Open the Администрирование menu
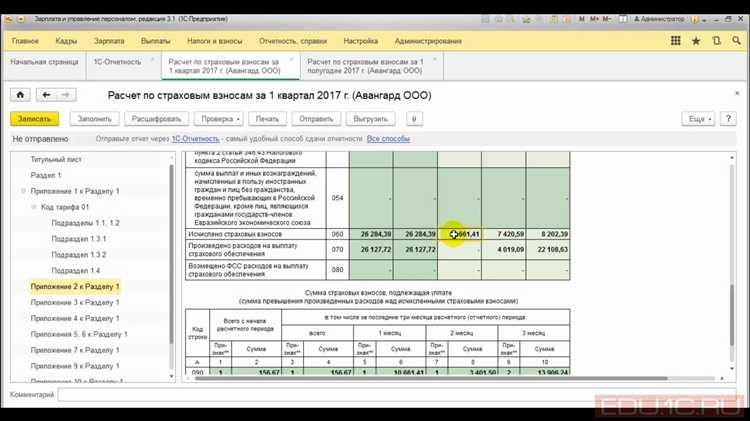Image resolution: width=750 pixels, height=421 pixels. click(428, 41)
